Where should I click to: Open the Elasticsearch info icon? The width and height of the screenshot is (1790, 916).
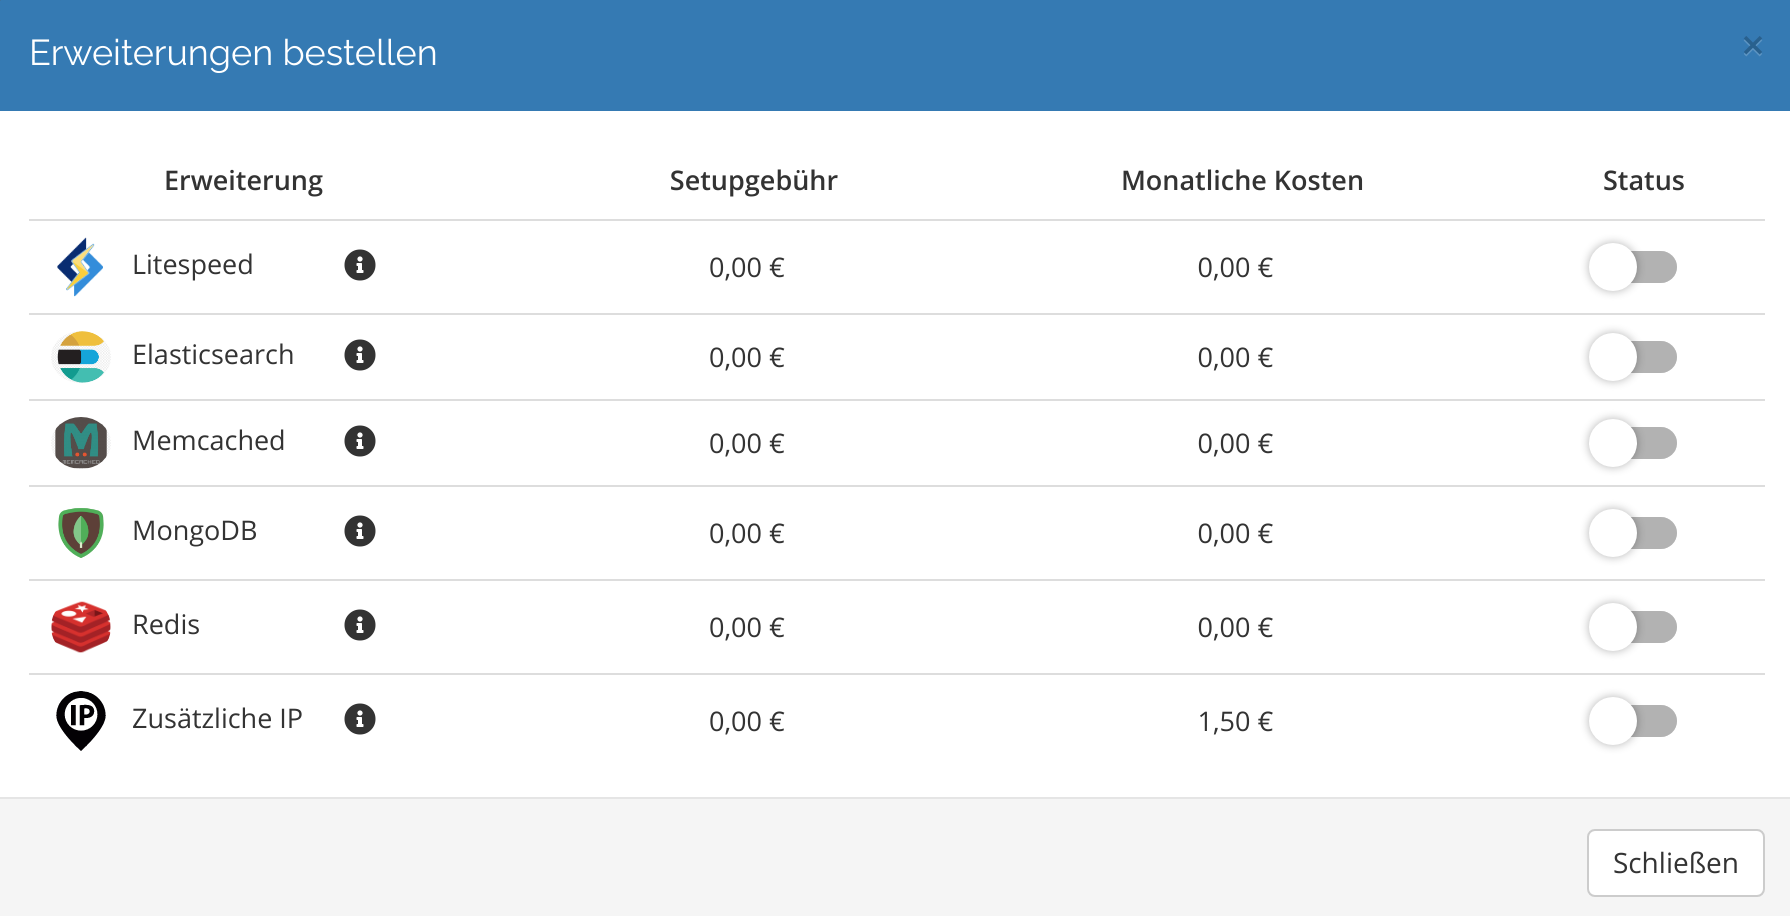coord(360,355)
